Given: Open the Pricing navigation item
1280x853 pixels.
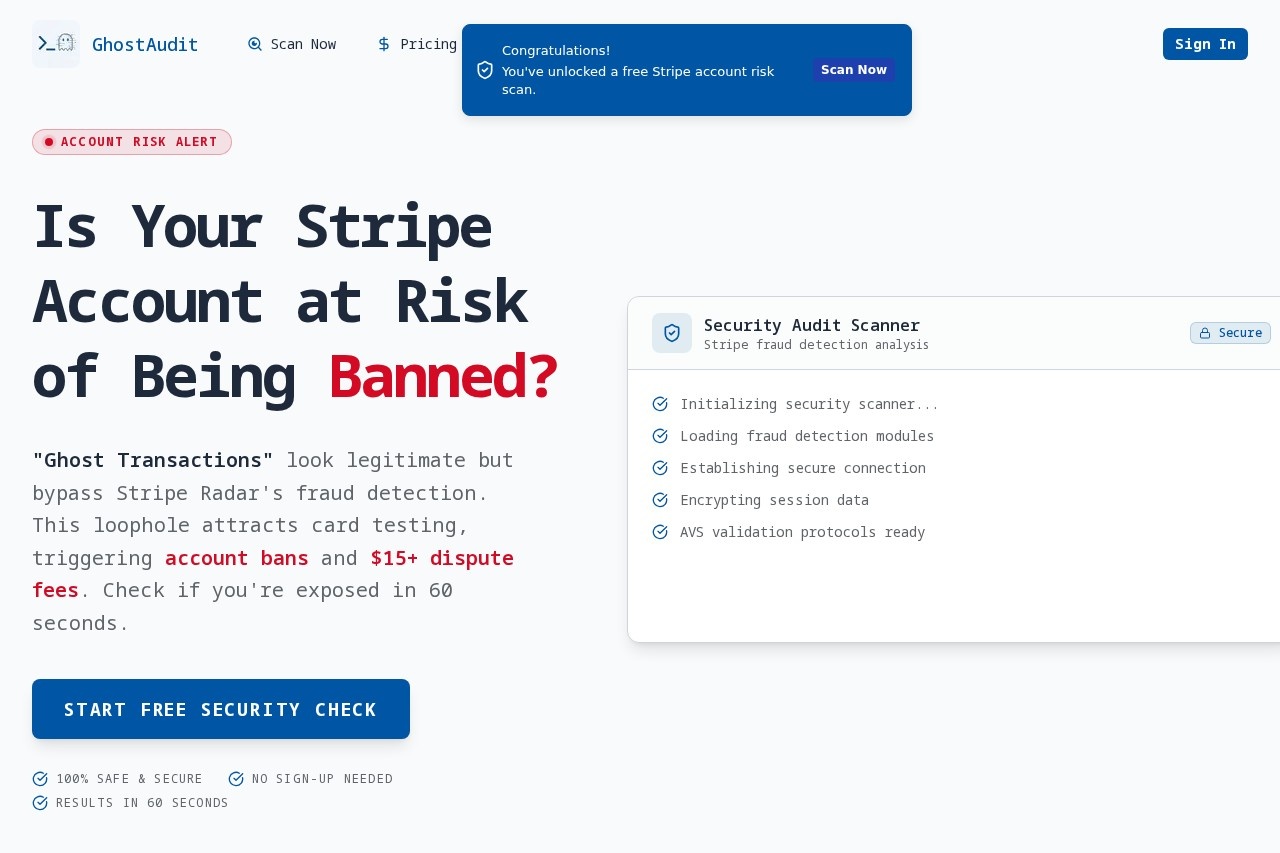Looking at the screenshot, I should click(x=428, y=44).
